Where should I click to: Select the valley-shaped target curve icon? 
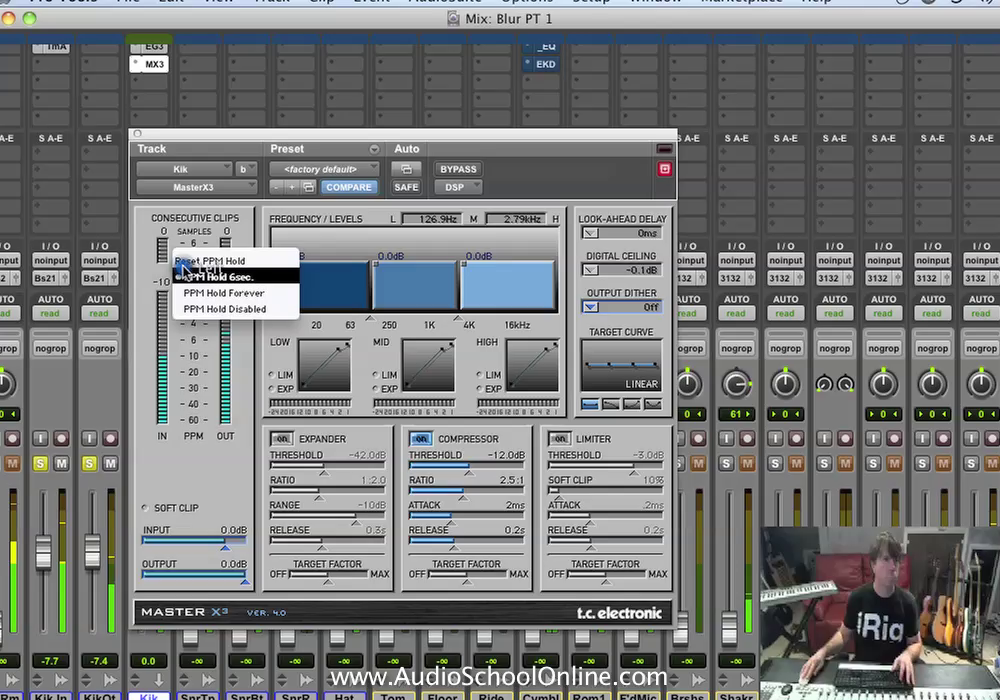coord(653,404)
